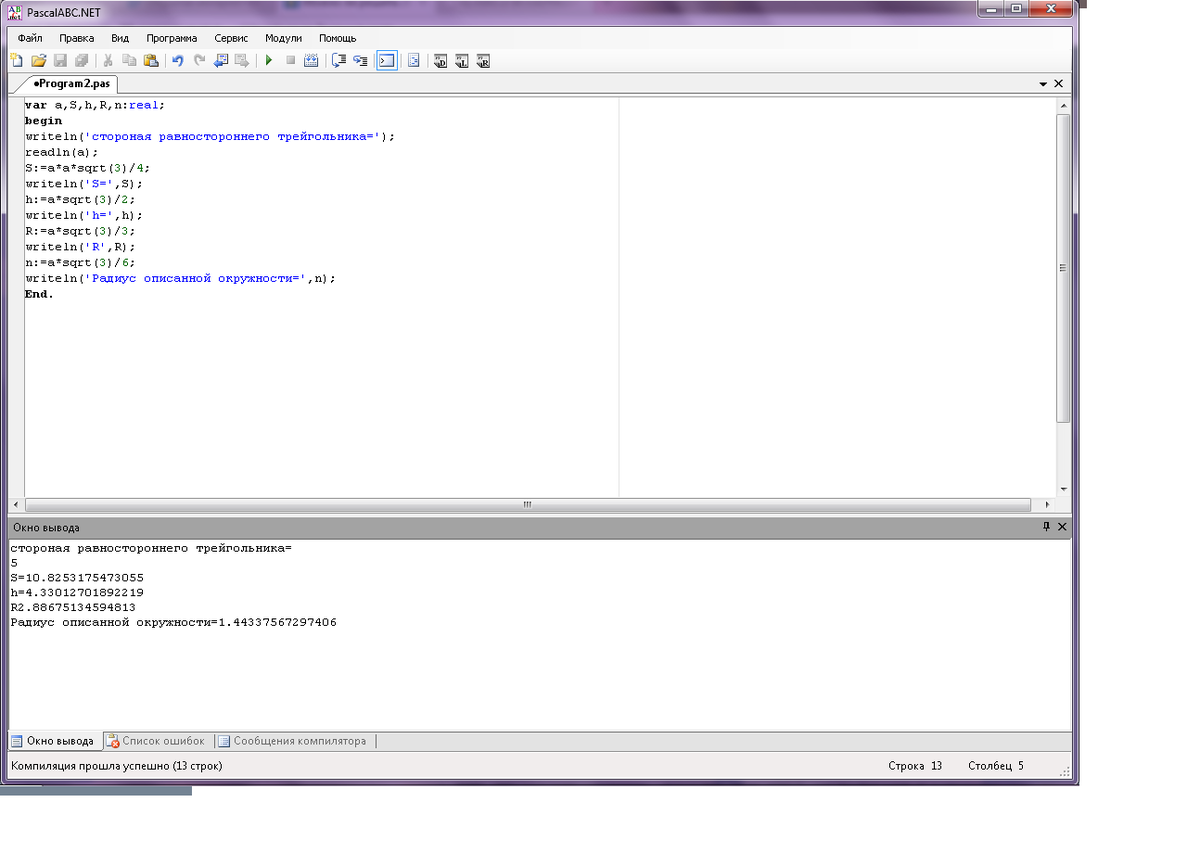Click the code line 'R:=a*sqrt(3)/3;'
Screen dimensions: 1200x866
click(80, 231)
